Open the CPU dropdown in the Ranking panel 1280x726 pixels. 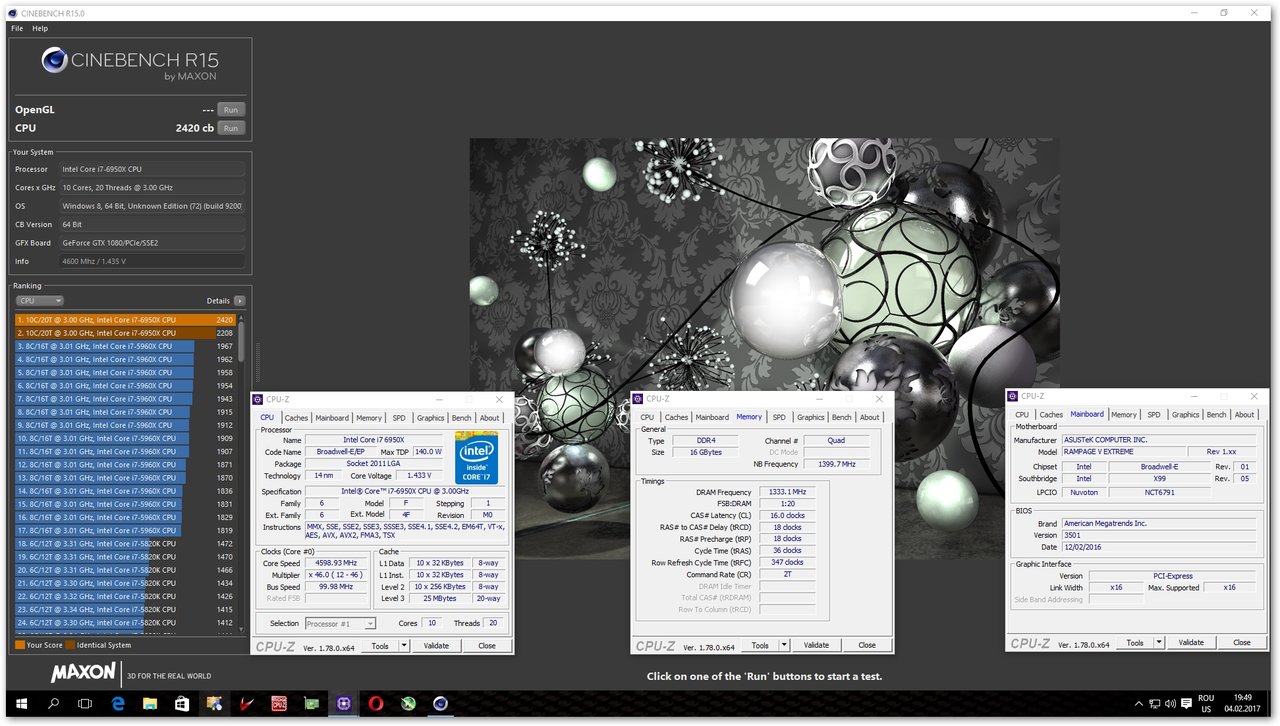click(40, 300)
